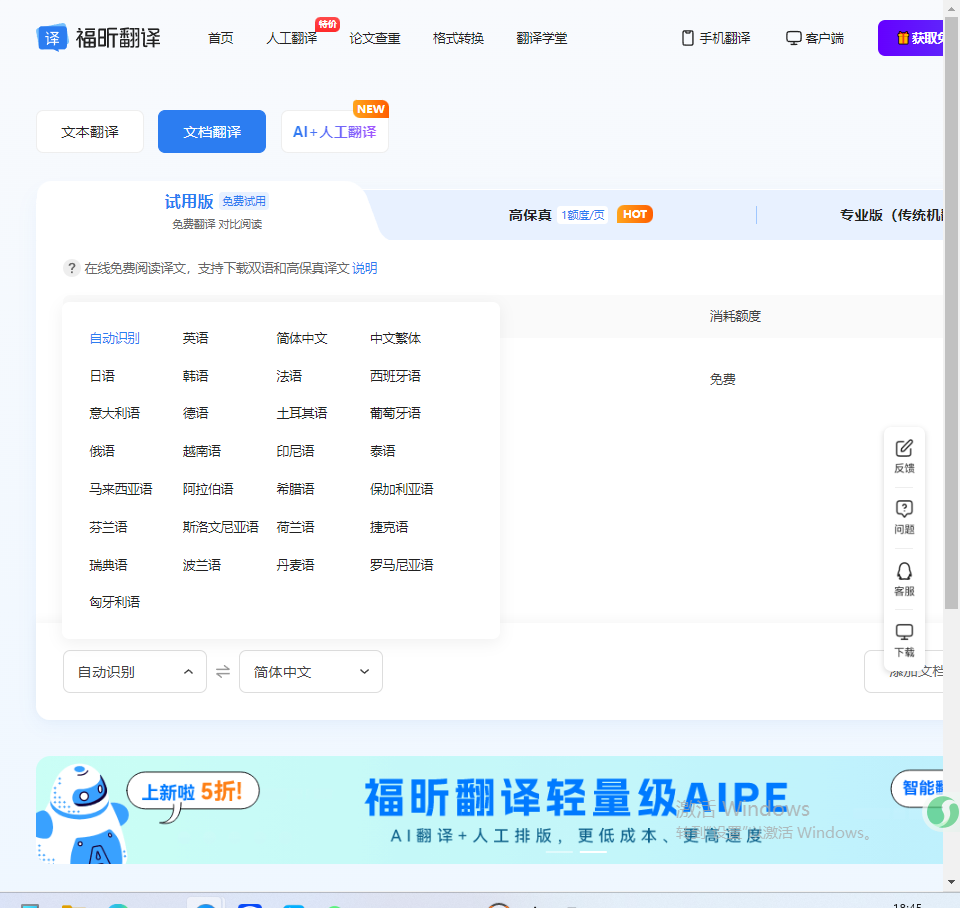The width and height of the screenshot is (960, 908).
Task: Choose 自动识别 in language list
Action: 114,339
